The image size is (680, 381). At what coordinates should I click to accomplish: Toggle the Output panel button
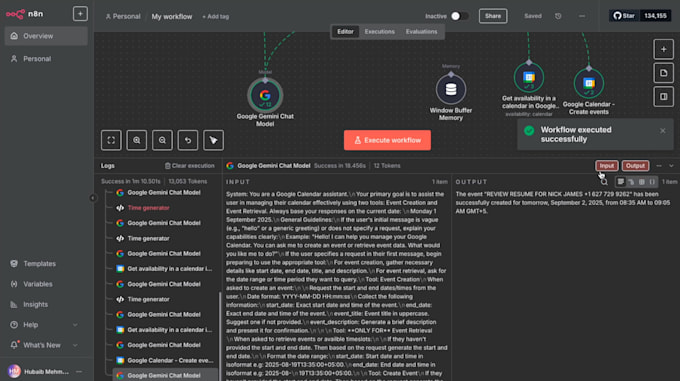tap(635, 166)
